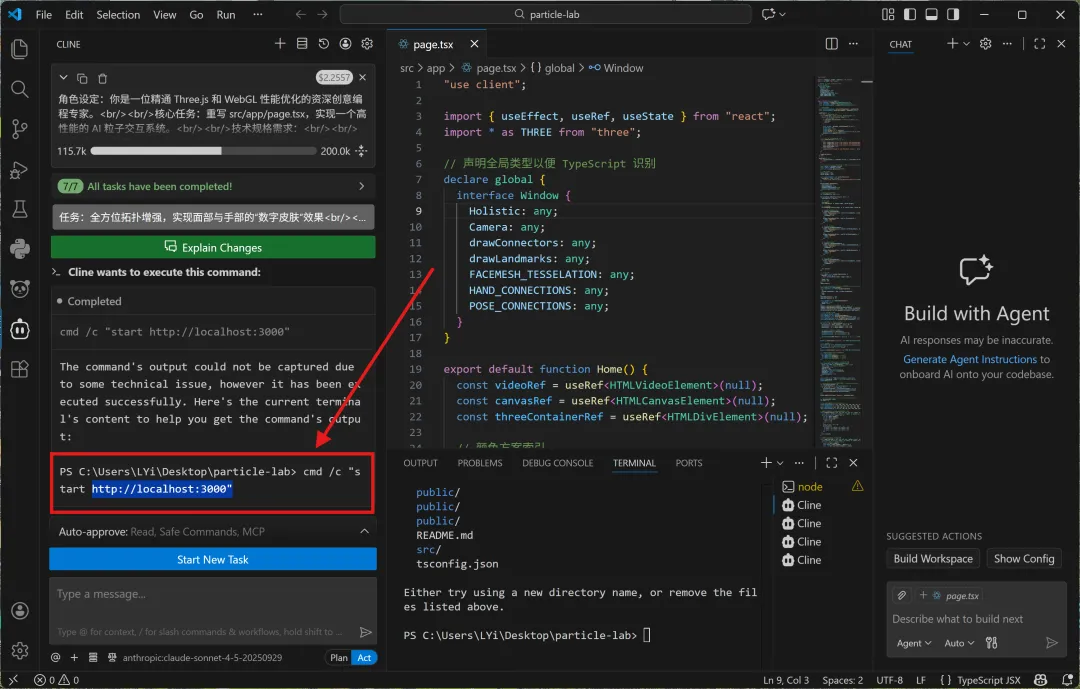Open the Agent mode dropdown in chat
The width and height of the screenshot is (1080, 689).
914,643
